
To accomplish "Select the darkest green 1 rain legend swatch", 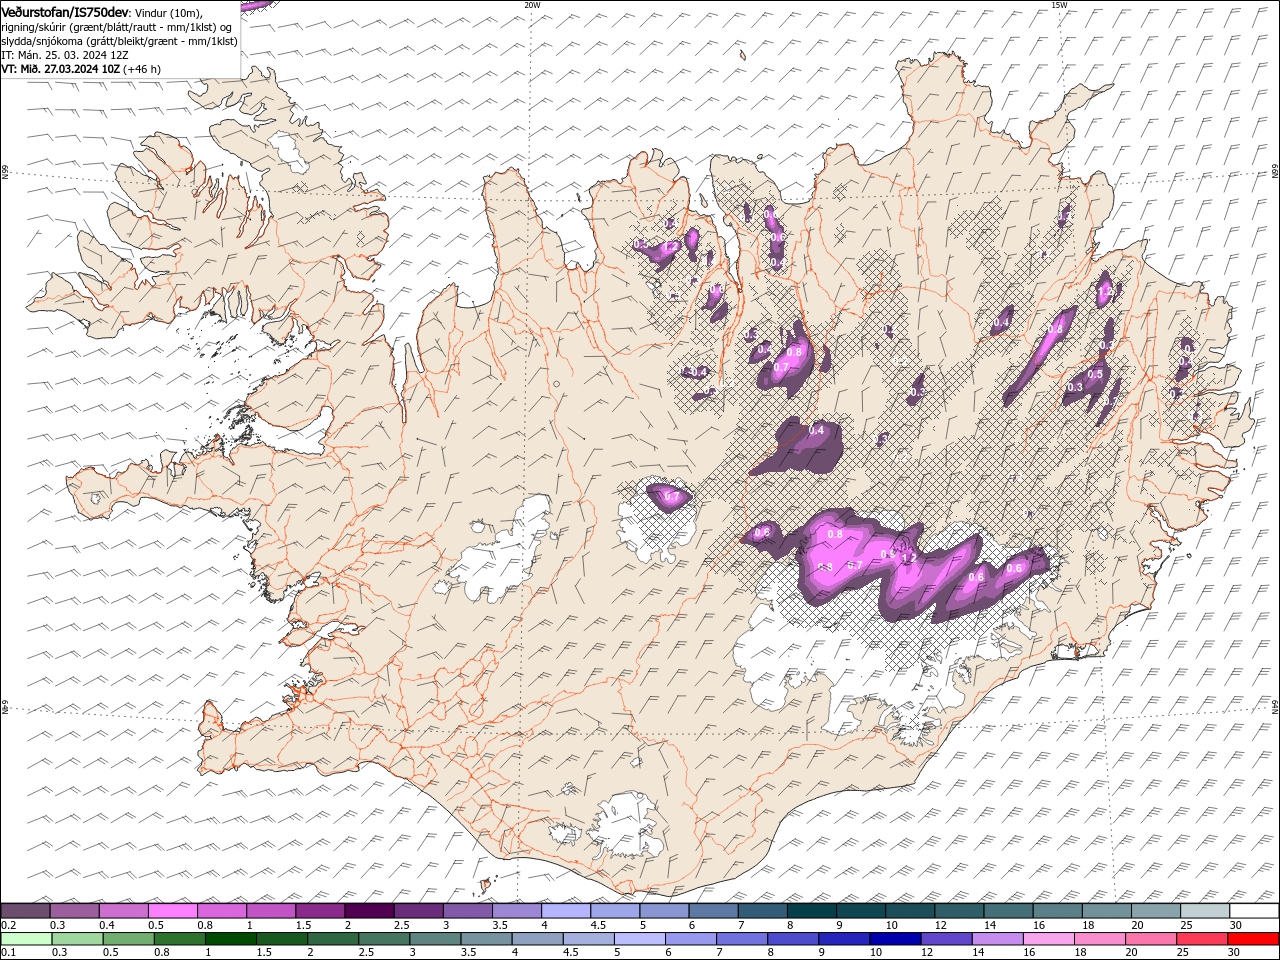I will tap(231, 939).
